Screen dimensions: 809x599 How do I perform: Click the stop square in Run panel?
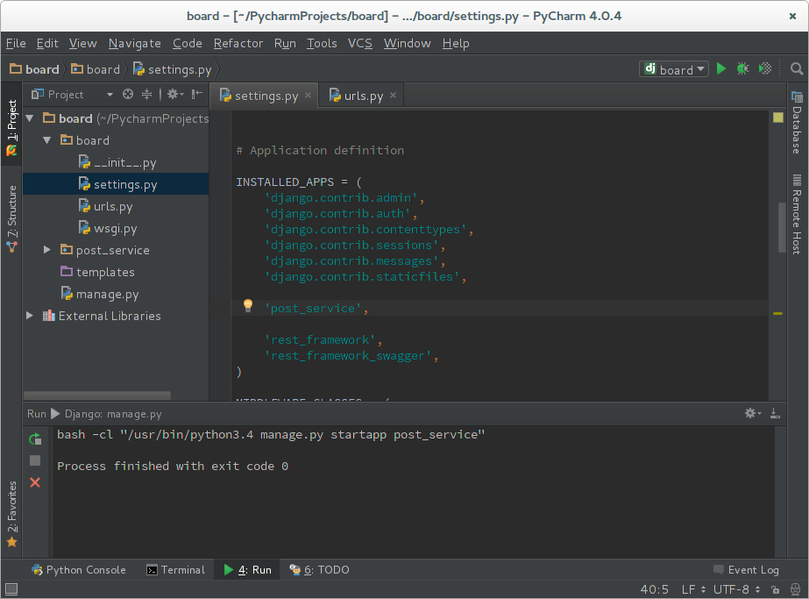35,460
